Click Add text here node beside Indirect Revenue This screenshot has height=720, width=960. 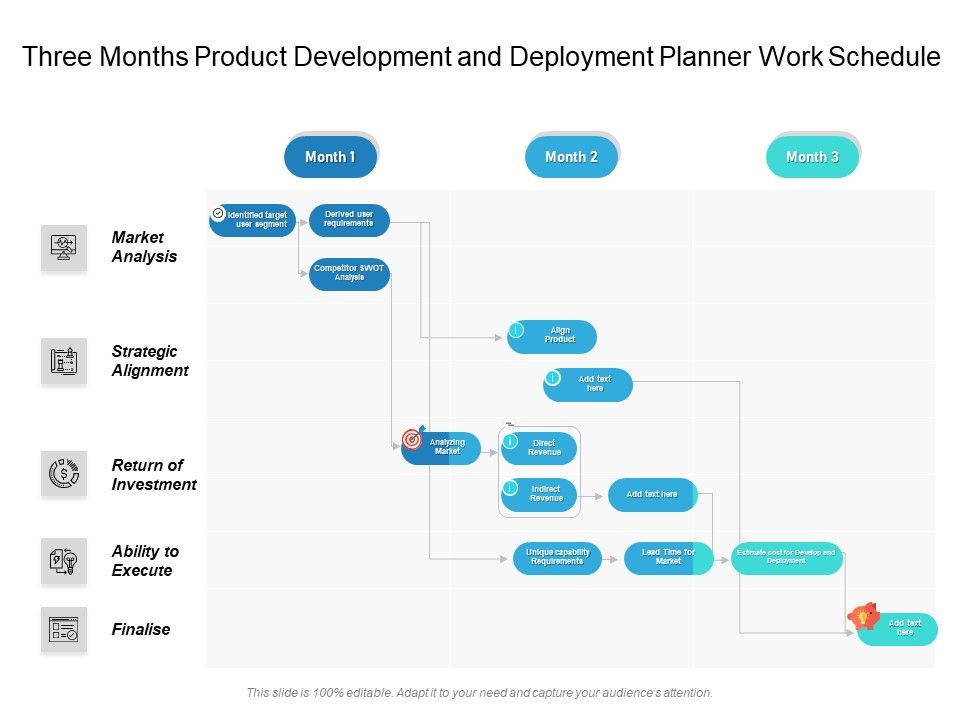653,495
